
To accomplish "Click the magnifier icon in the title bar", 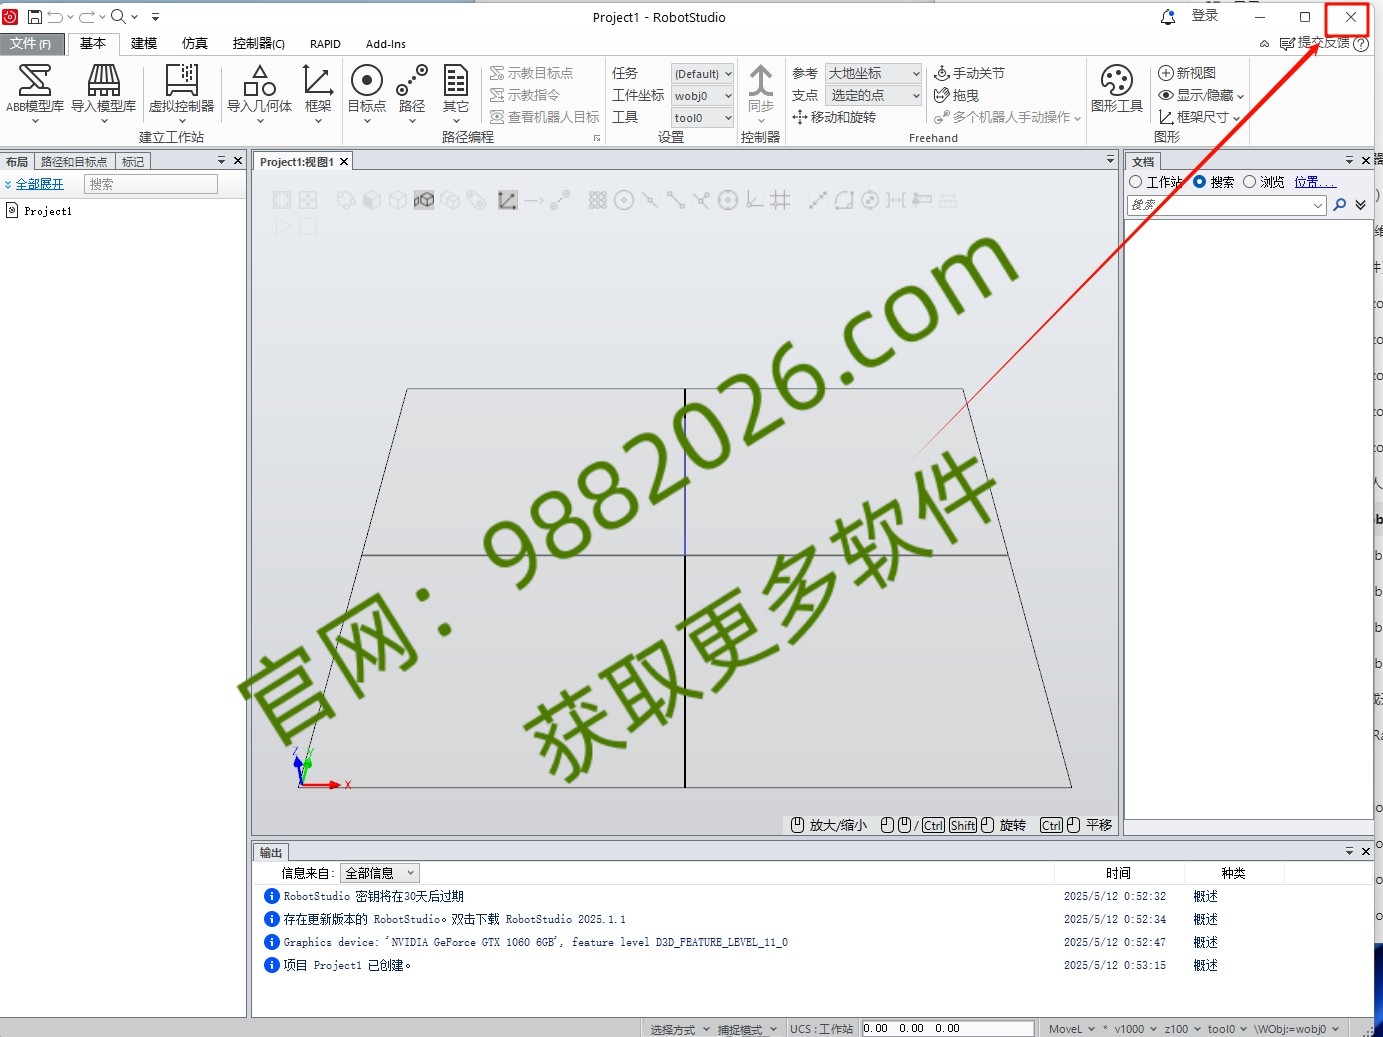I will pos(118,17).
